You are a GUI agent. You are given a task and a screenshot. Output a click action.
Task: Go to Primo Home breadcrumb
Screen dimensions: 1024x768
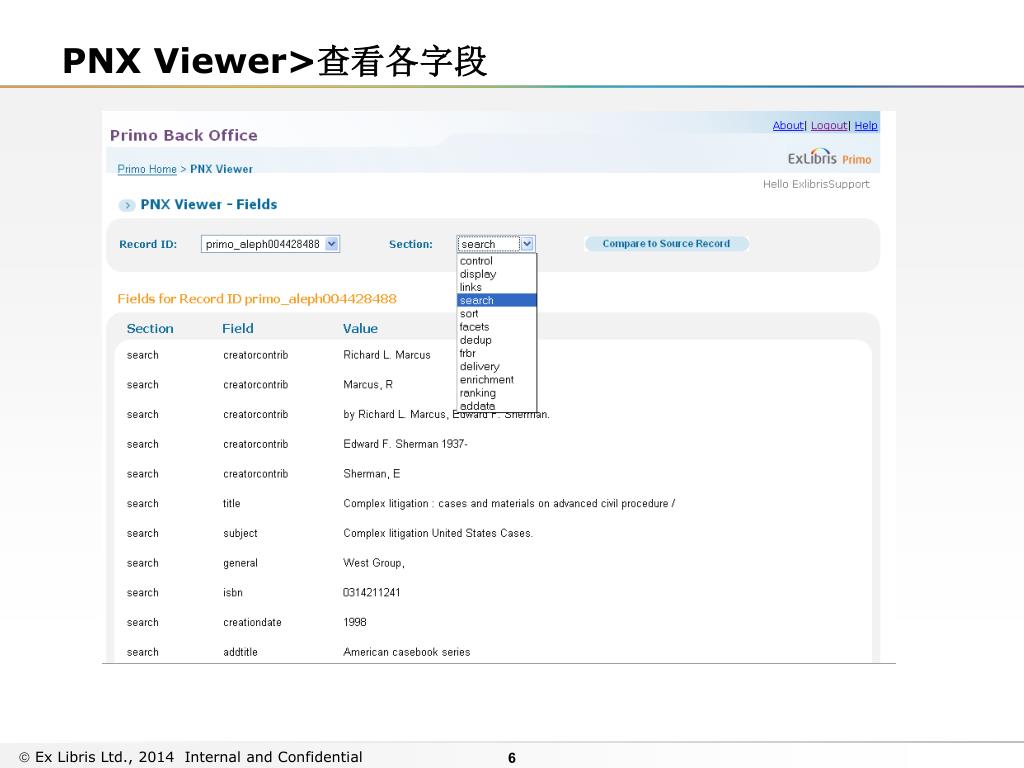(147, 169)
